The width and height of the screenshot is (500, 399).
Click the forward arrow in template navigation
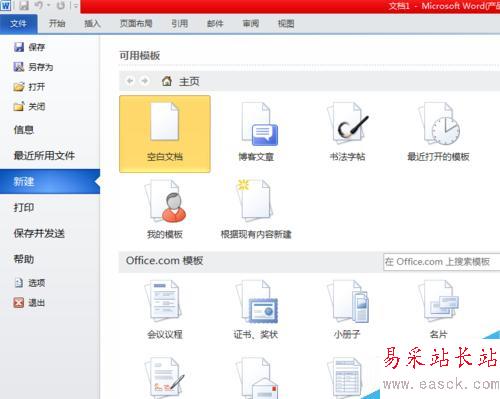(144, 81)
